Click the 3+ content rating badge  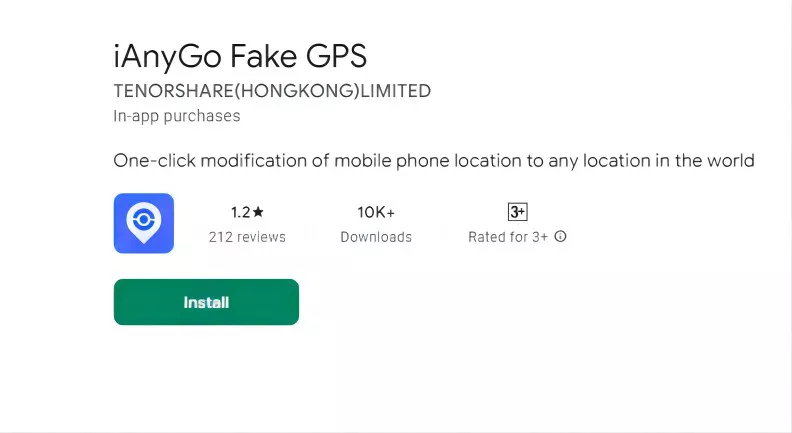point(517,212)
